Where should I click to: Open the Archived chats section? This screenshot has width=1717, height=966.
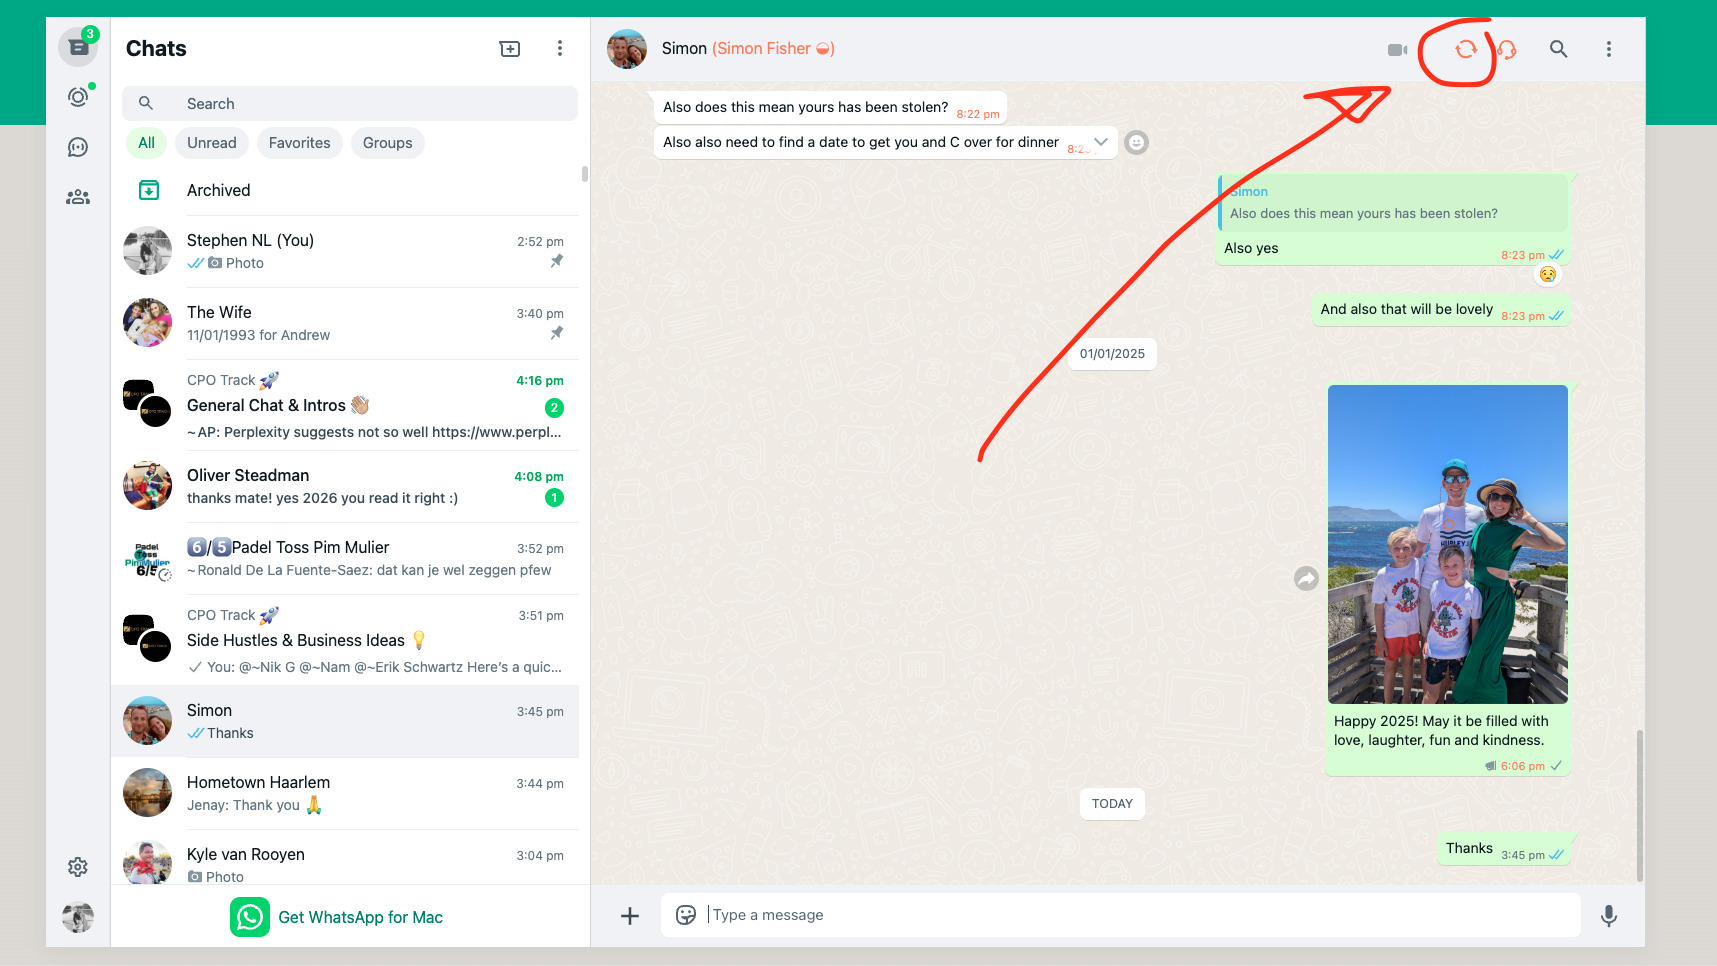(x=218, y=190)
